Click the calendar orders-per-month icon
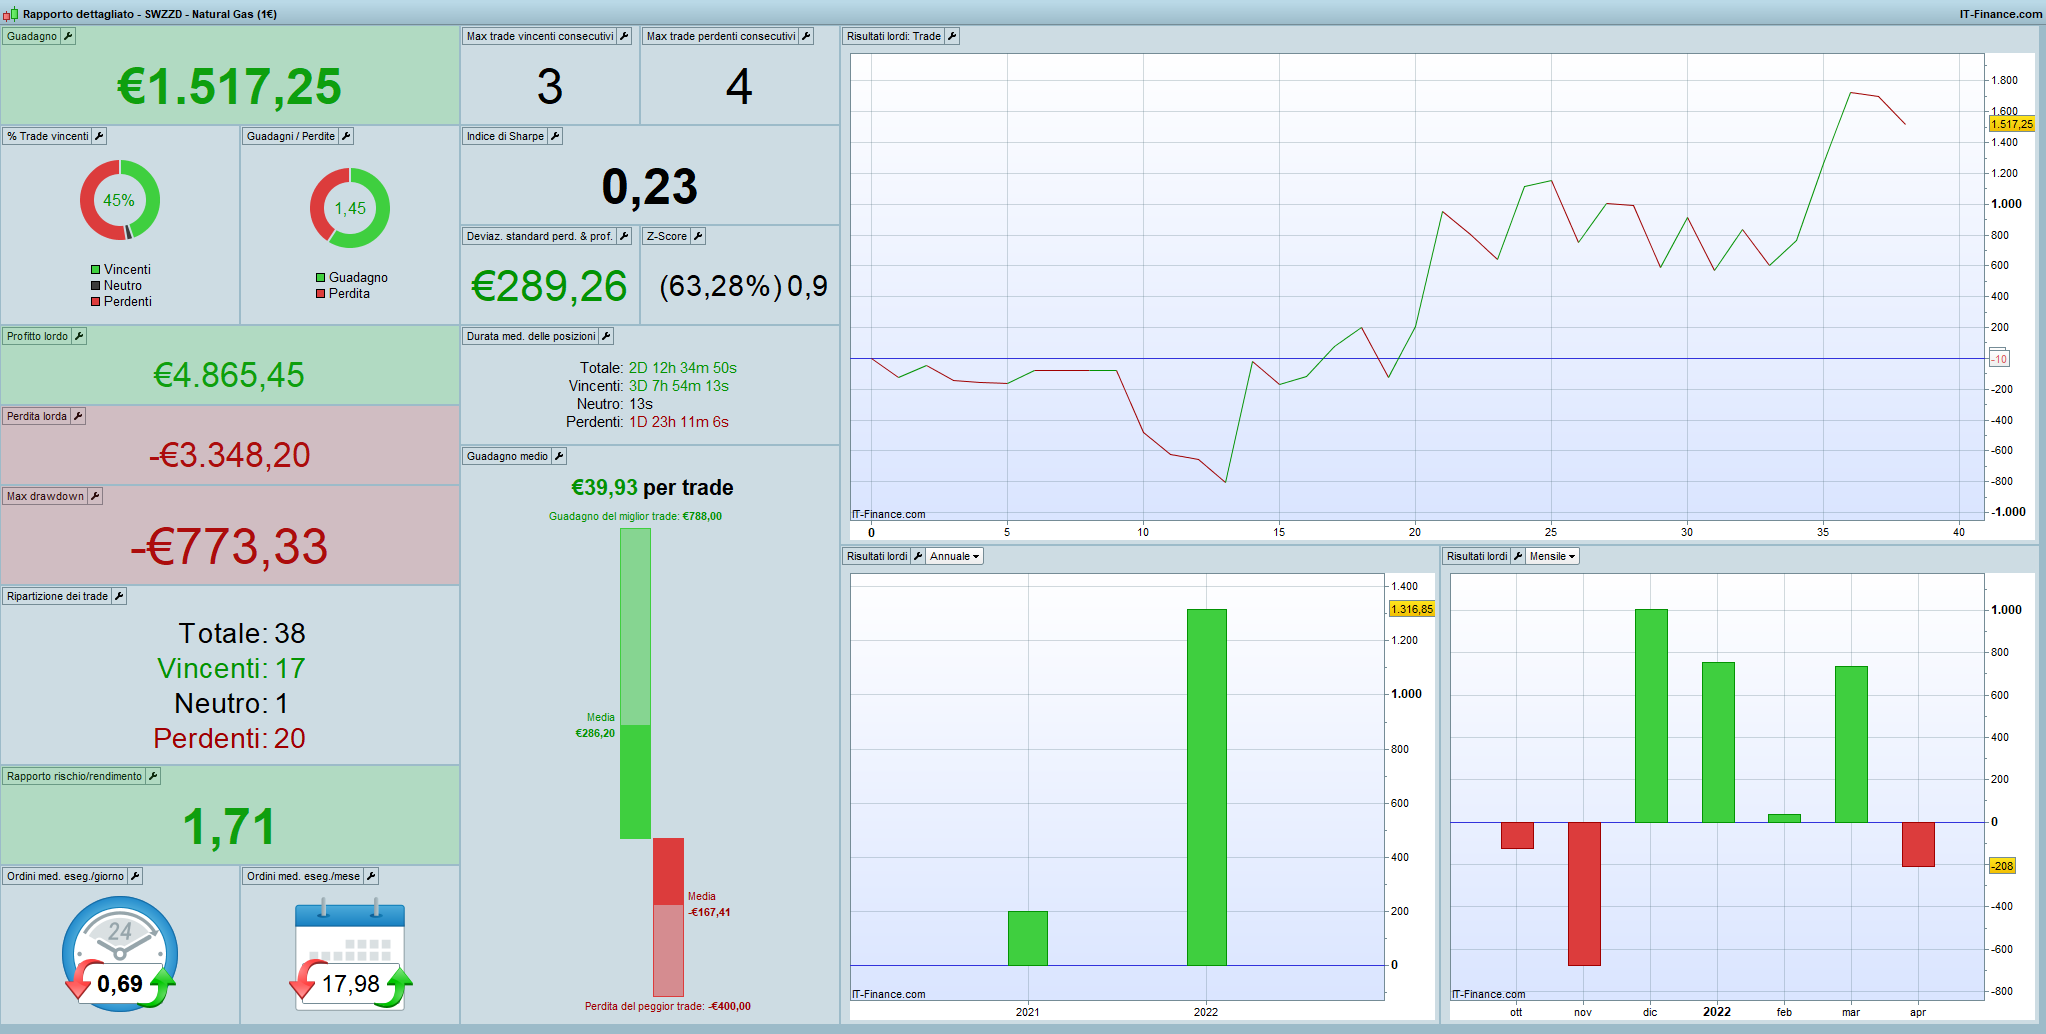The height and width of the screenshot is (1034, 2046). [351, 954]
